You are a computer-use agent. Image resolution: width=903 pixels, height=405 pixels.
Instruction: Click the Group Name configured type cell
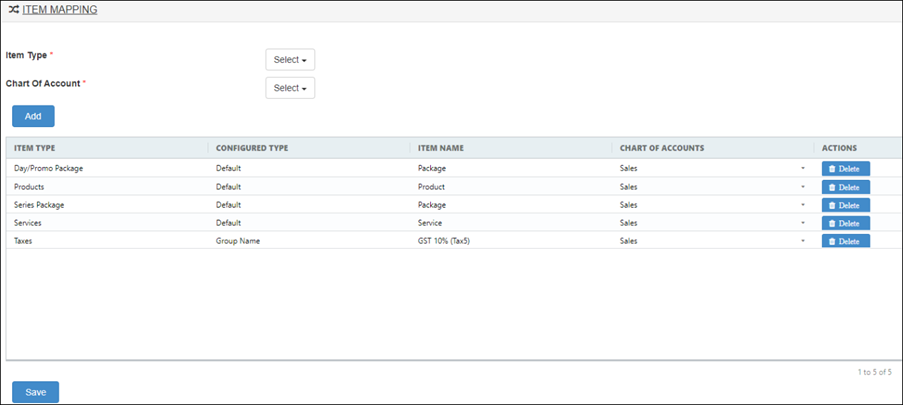pos(238,241)
